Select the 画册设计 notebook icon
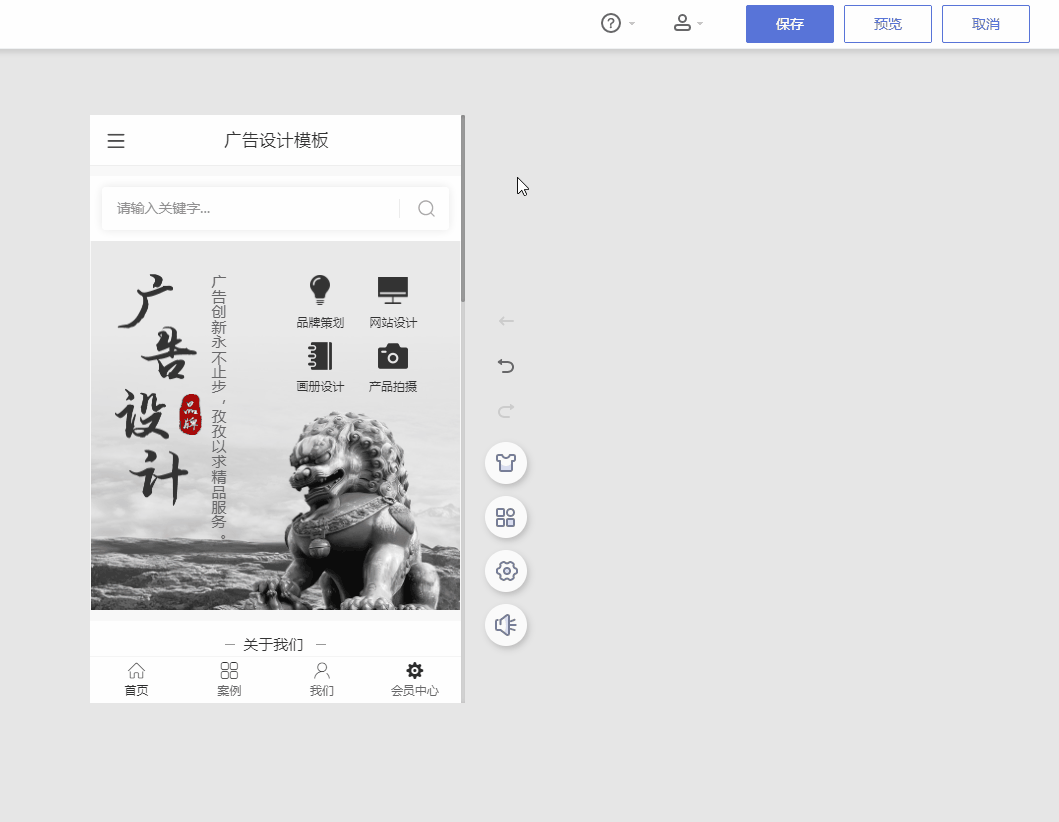The width and height of the screenshot is (1059, 822). pyautogui.click(x=320, y=356)
